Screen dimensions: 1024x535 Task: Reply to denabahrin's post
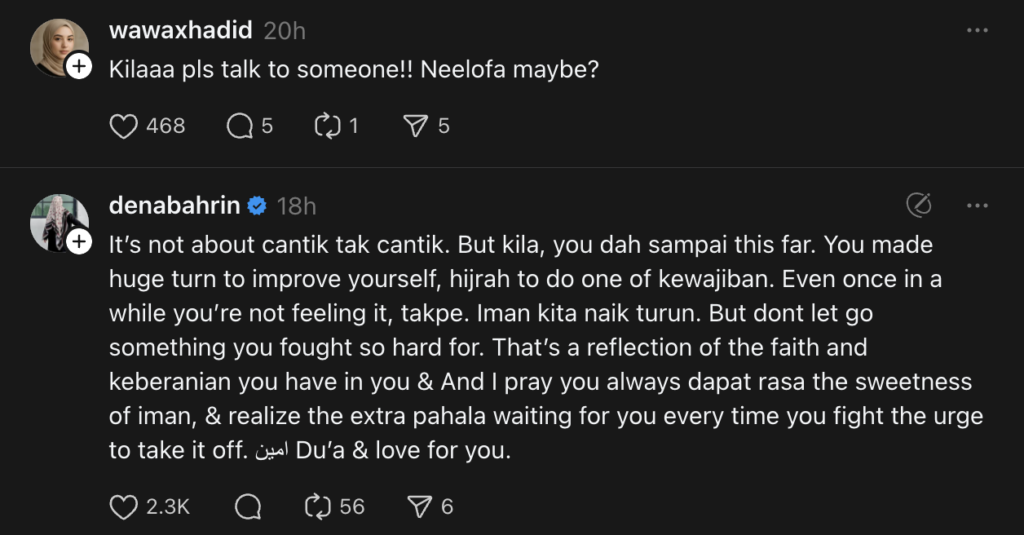click(x=246, y=507)
